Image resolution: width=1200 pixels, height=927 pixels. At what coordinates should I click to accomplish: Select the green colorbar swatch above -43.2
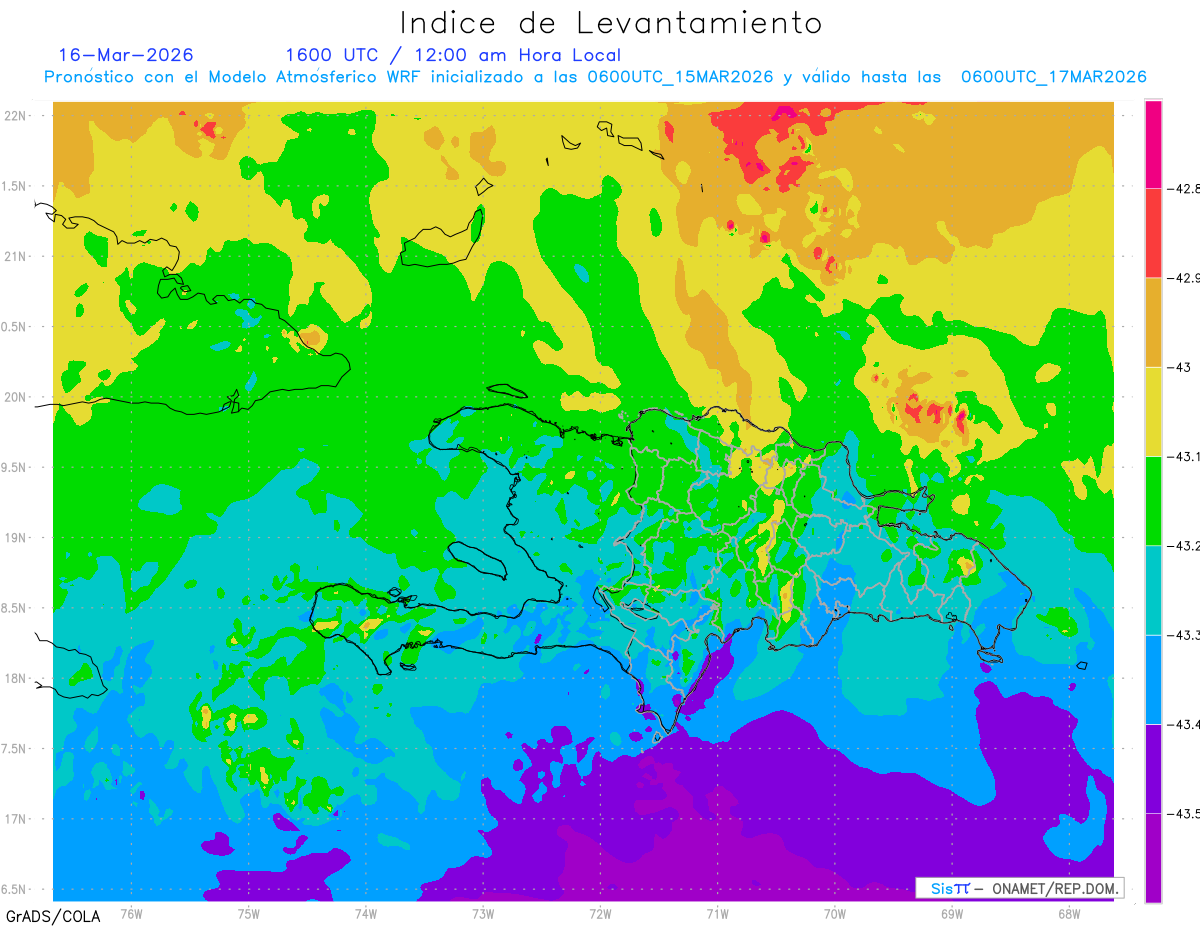coord(1153,501)
